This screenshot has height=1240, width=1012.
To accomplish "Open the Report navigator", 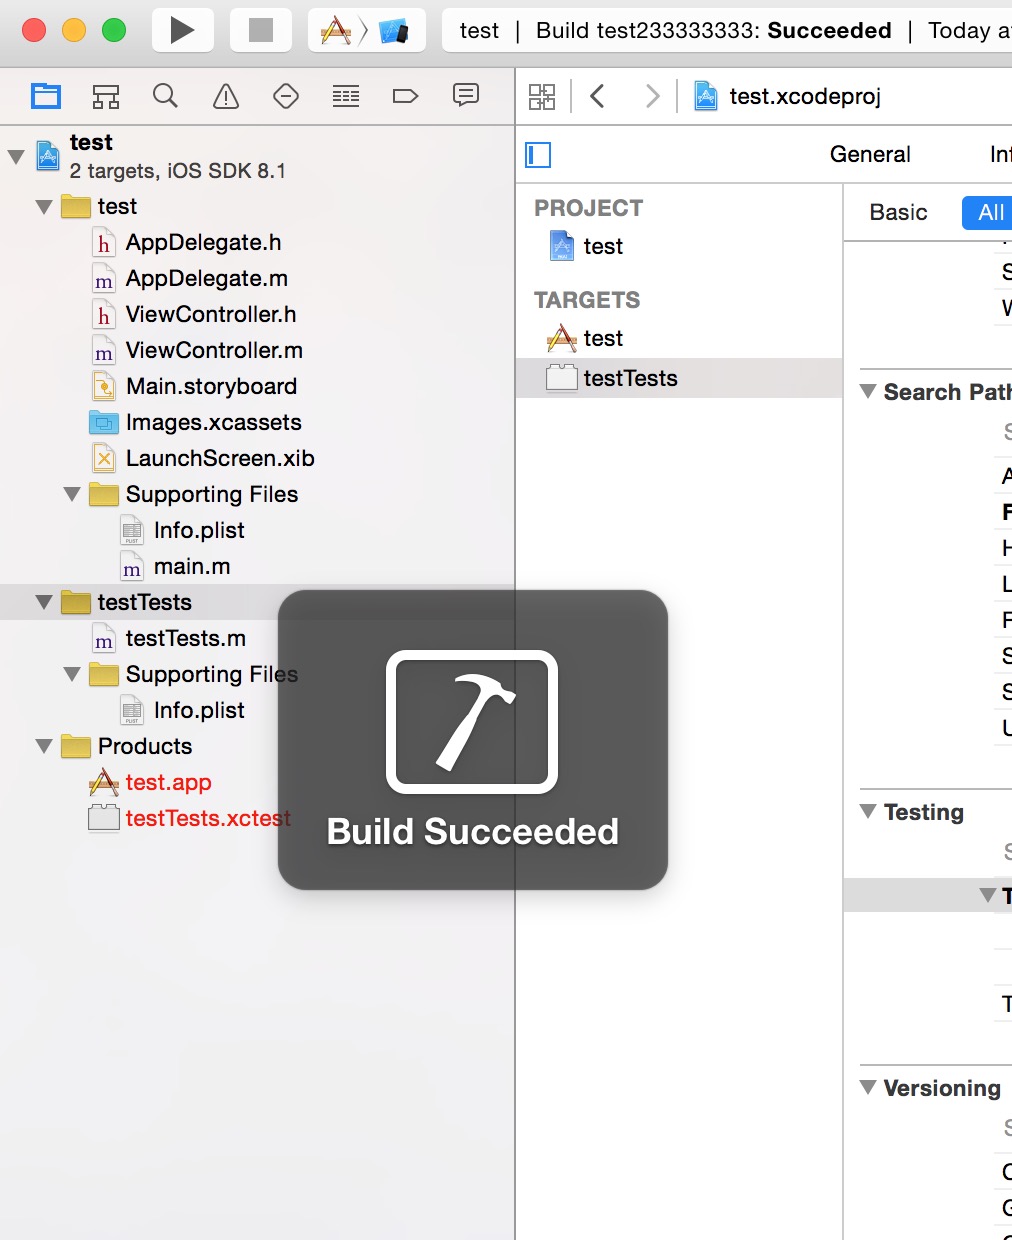I will (466, 95).
